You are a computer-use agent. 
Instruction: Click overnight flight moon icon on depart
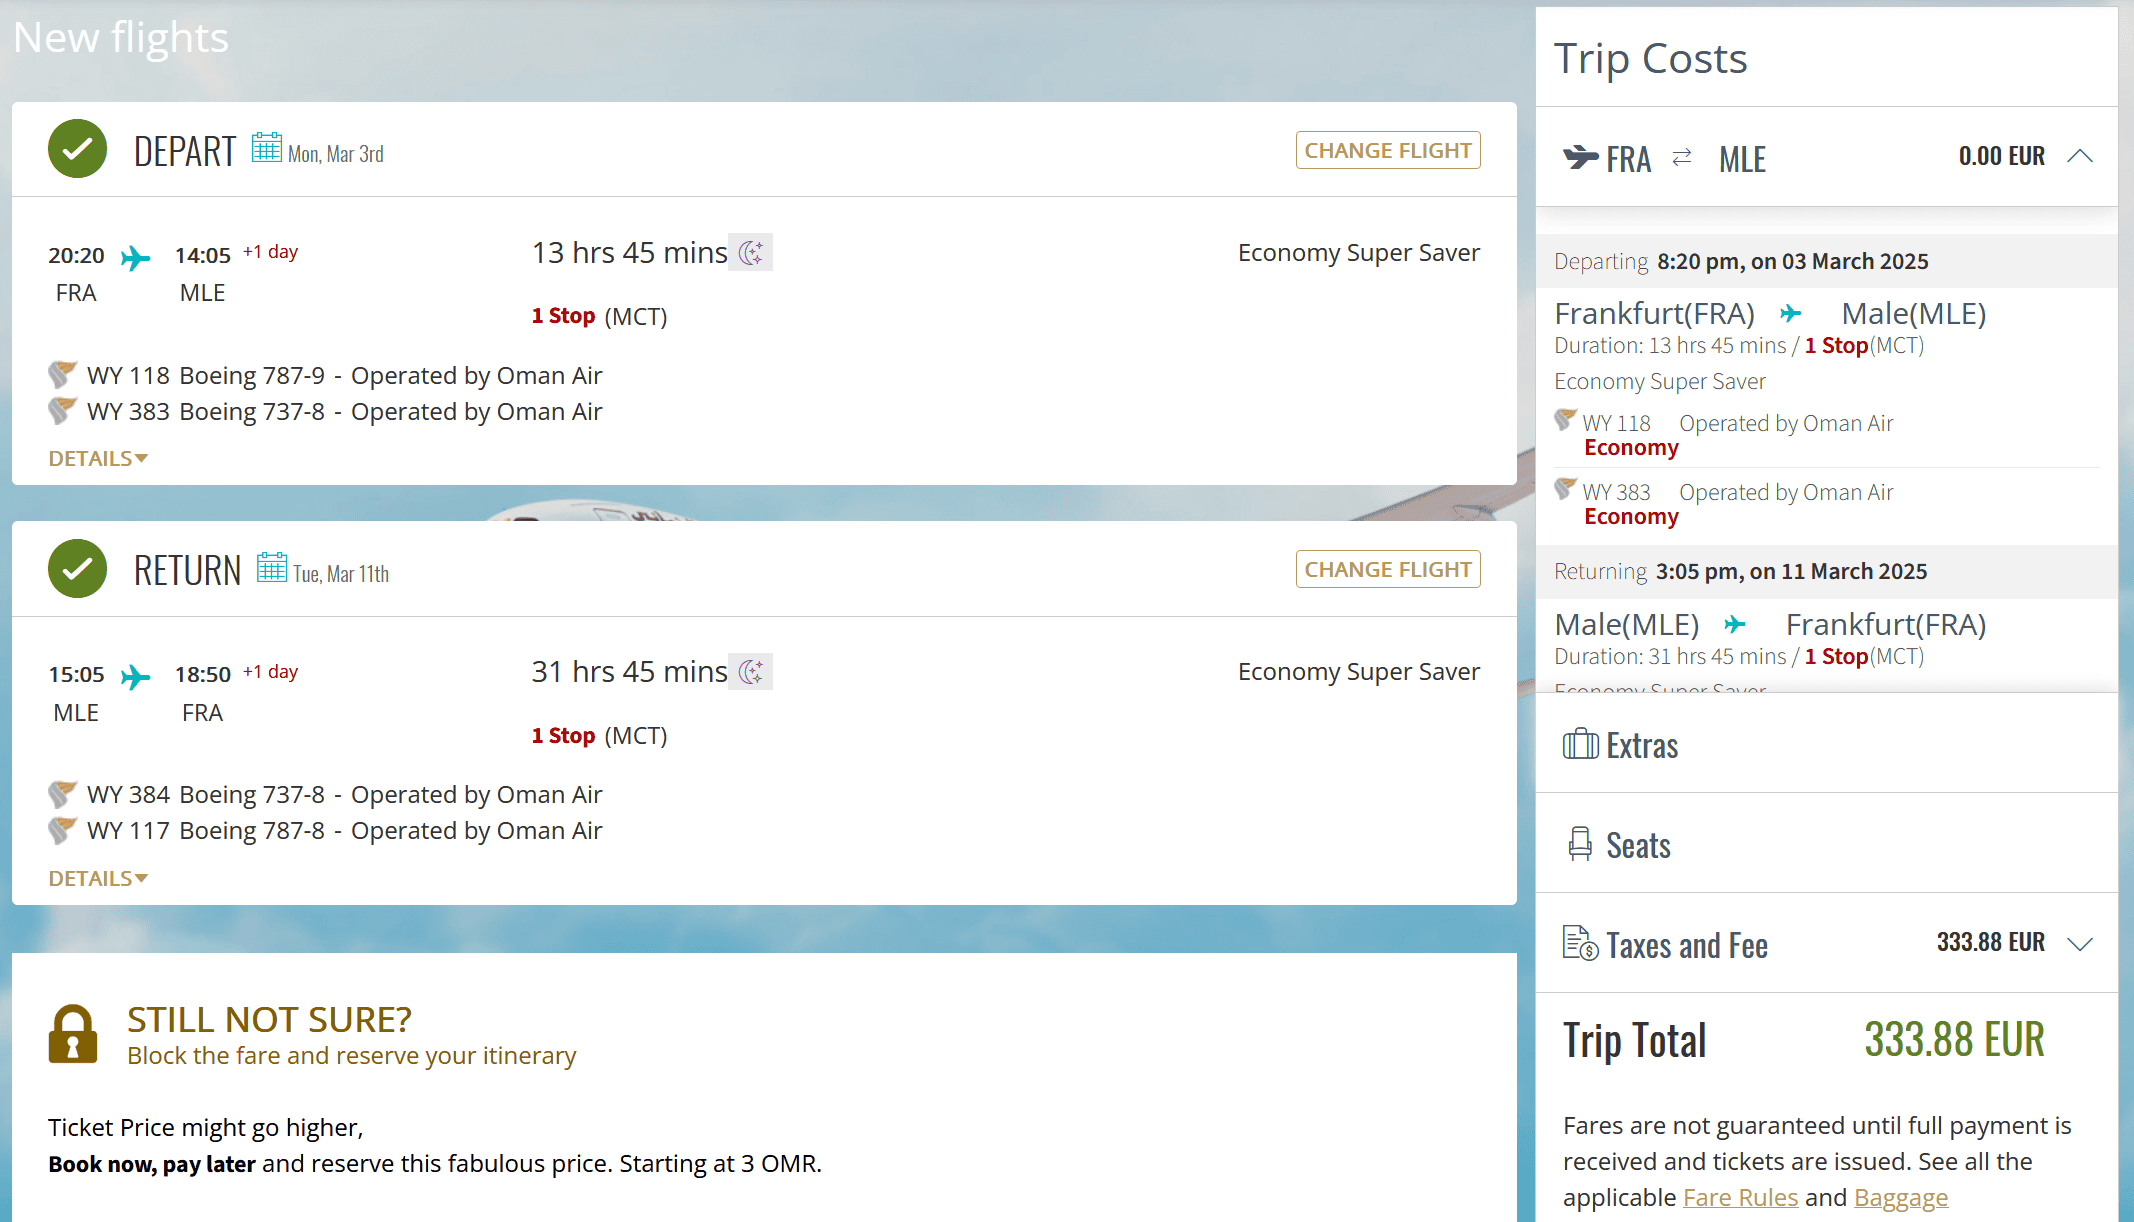751,253
